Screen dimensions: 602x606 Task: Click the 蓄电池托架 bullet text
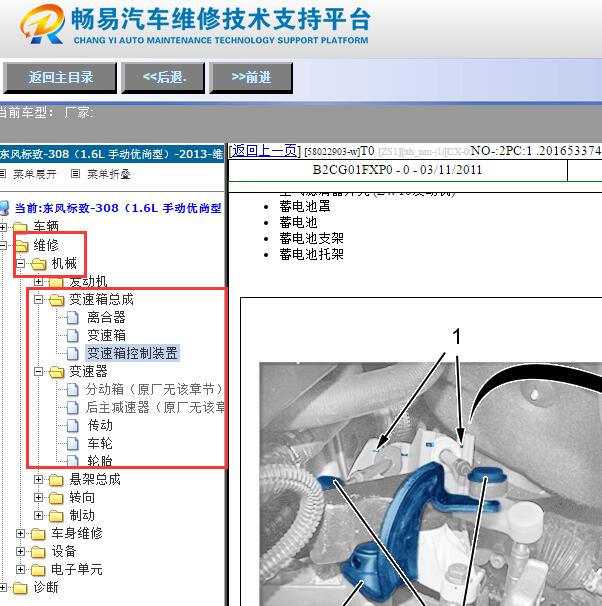point(311,254)
